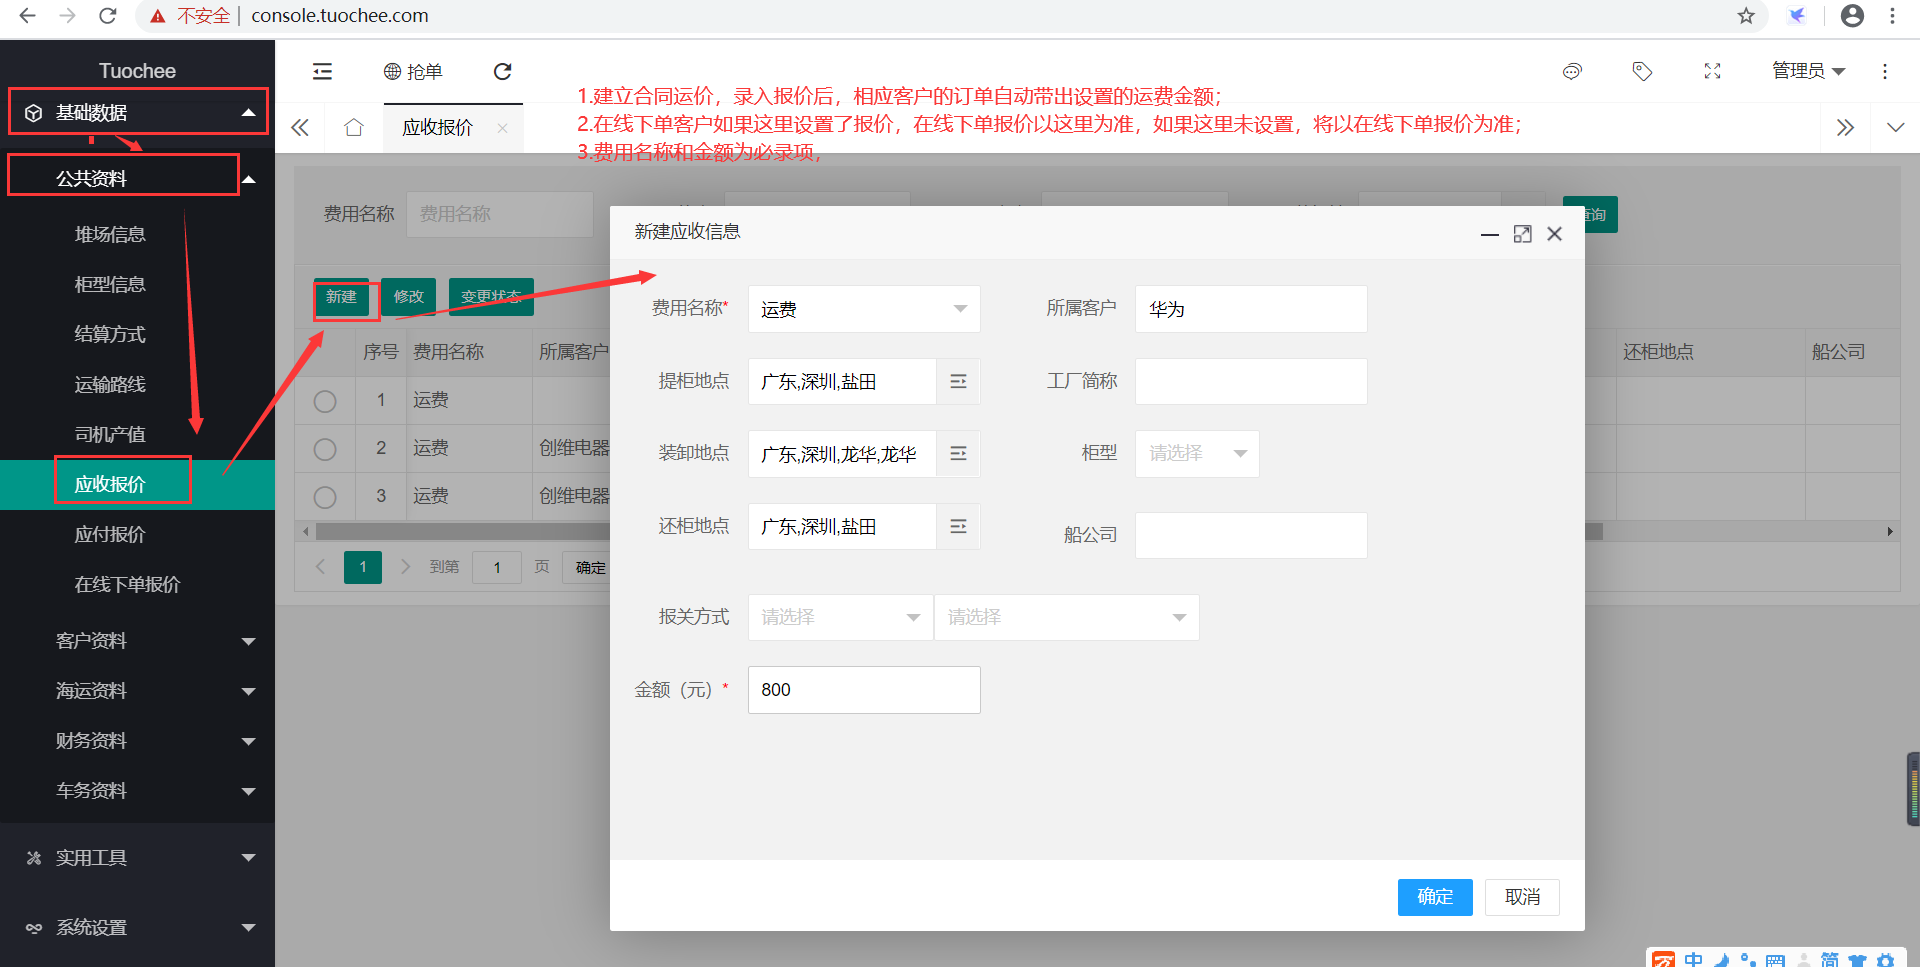1920x967 pixels.
Task: Collapse 基础数据 menu section
Action: (x=138, y=112)
